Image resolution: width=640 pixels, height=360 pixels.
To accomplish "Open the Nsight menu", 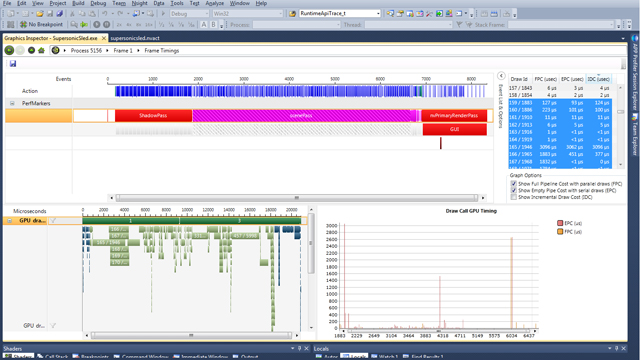I will (x=139, y=3).
